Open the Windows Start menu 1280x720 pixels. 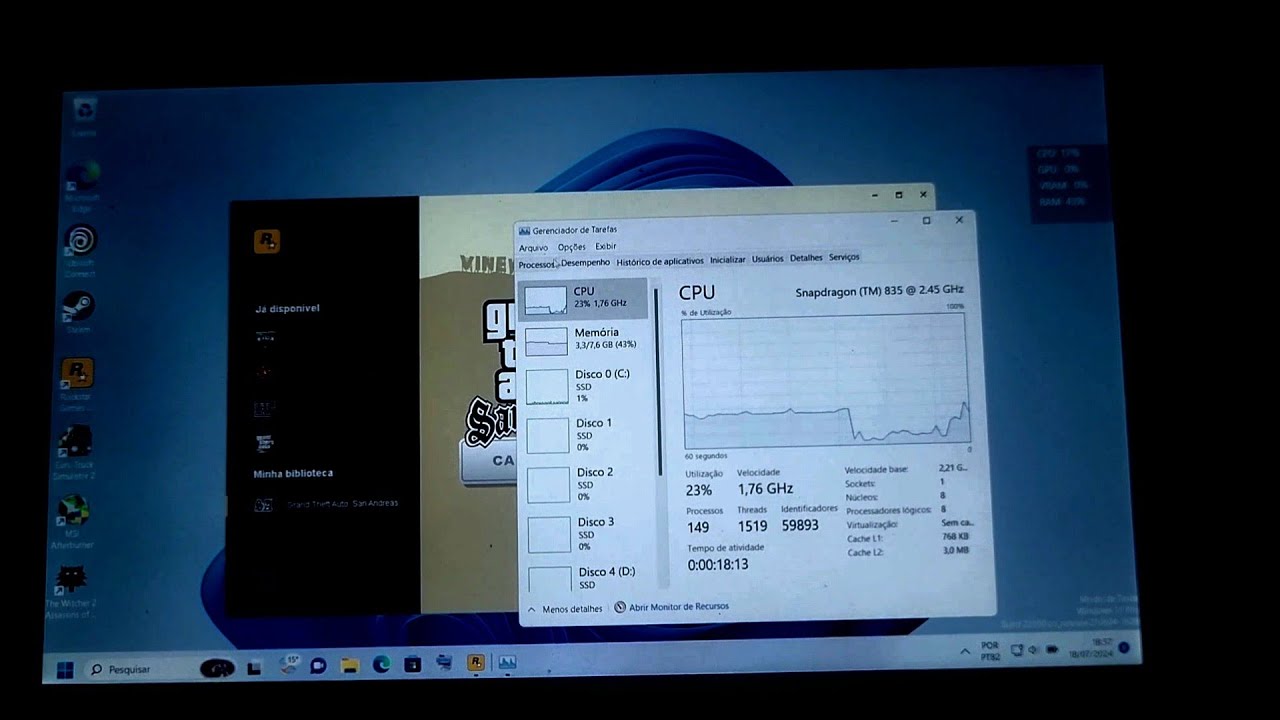tap(65, 670)
